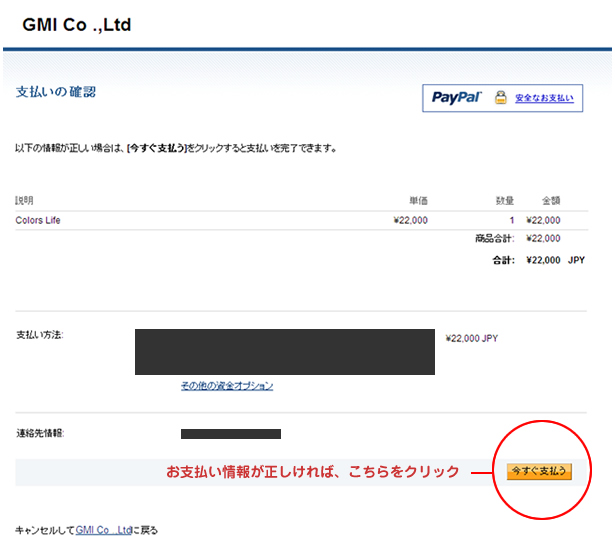Viewport: 615px width, 547px height.
Task: Click the 単価 unit price column header
Action: 418,201
